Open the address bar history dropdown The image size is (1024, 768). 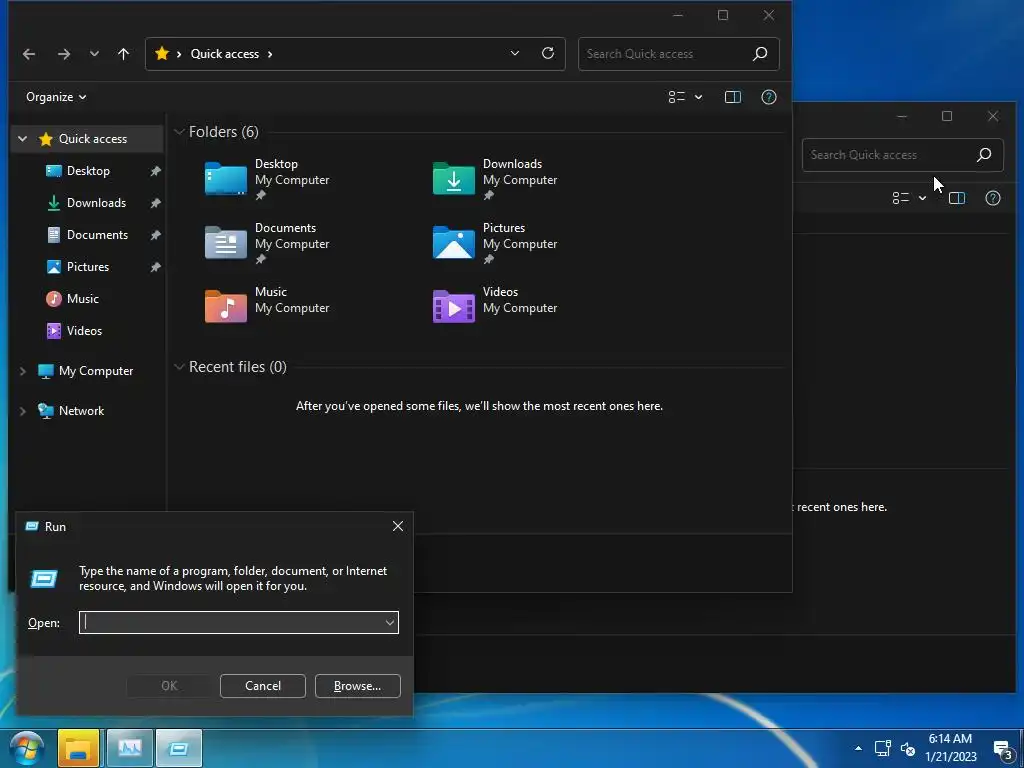pyautogui.click(x=515, y=54)
